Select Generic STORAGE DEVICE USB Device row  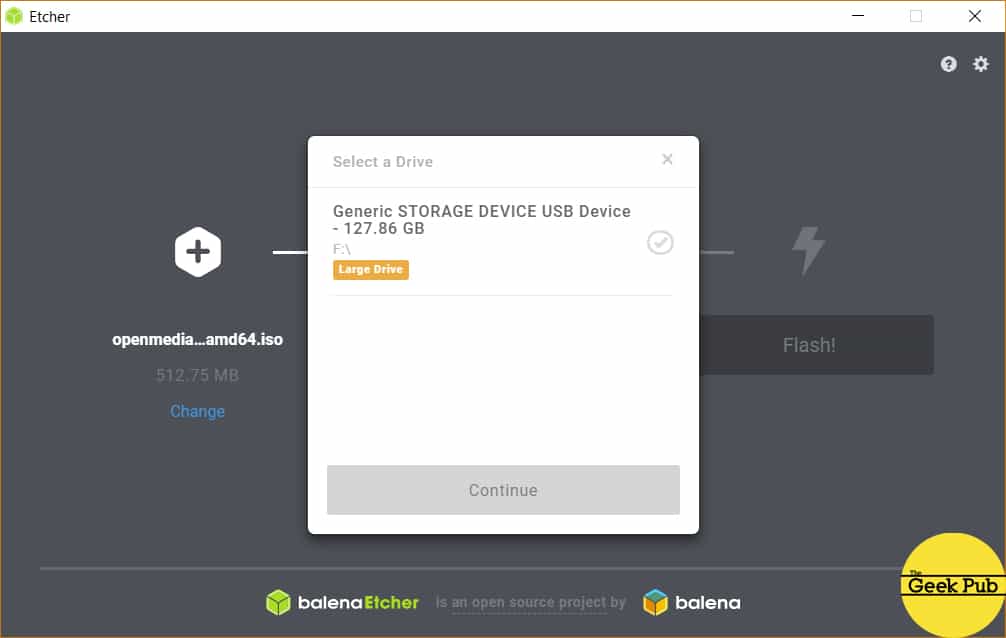pyautogui.click(x=502, y=243)
